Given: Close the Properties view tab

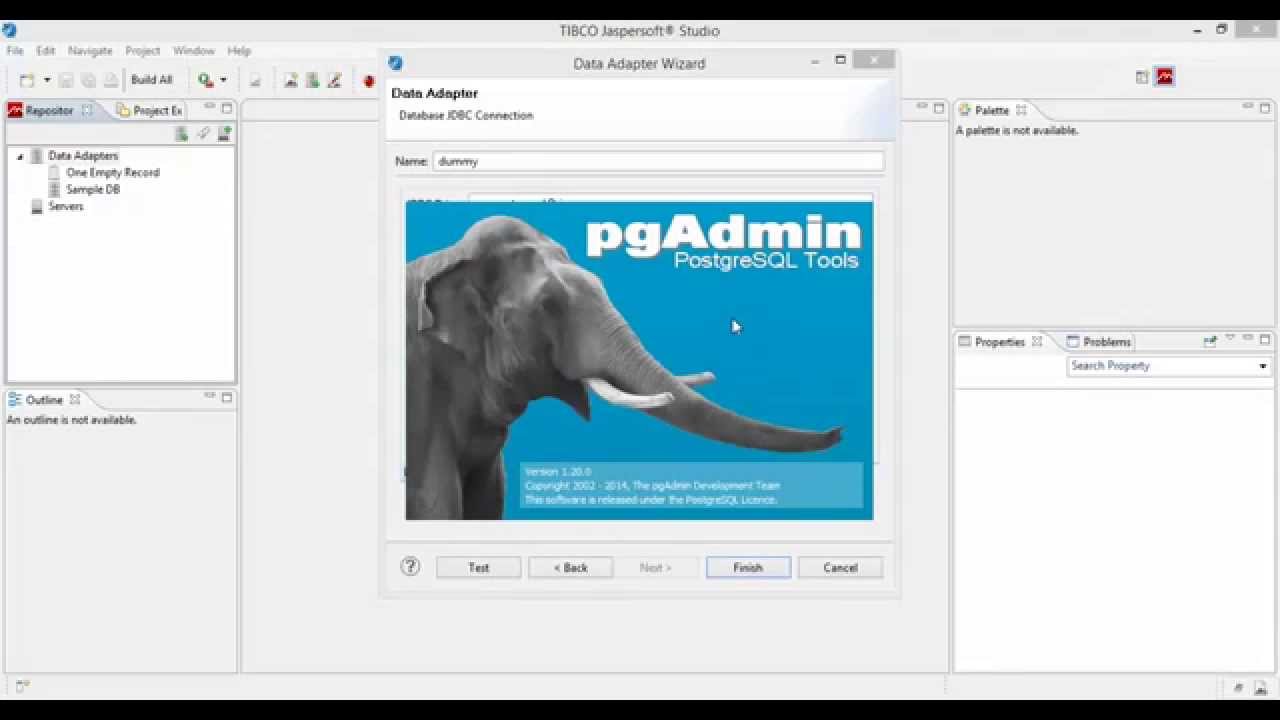Looking at the screenshot, I should 1037,341.
